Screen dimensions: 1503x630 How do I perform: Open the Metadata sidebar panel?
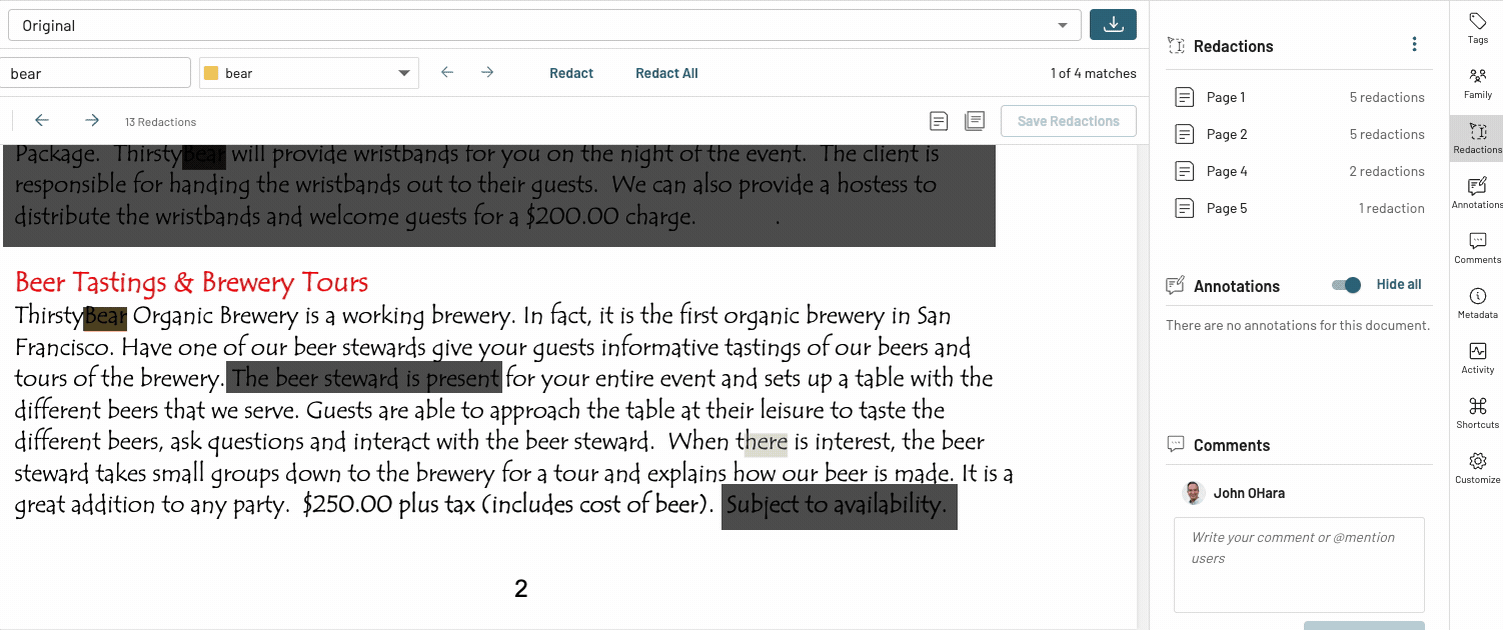tap(1477, 303)
